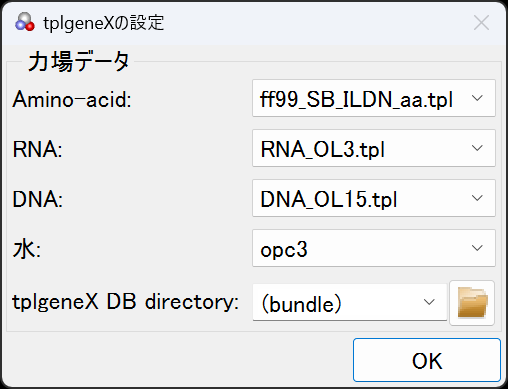Click the 水: label
The width and height of the screenshot is (508, 389).
(x=27, y=249)
